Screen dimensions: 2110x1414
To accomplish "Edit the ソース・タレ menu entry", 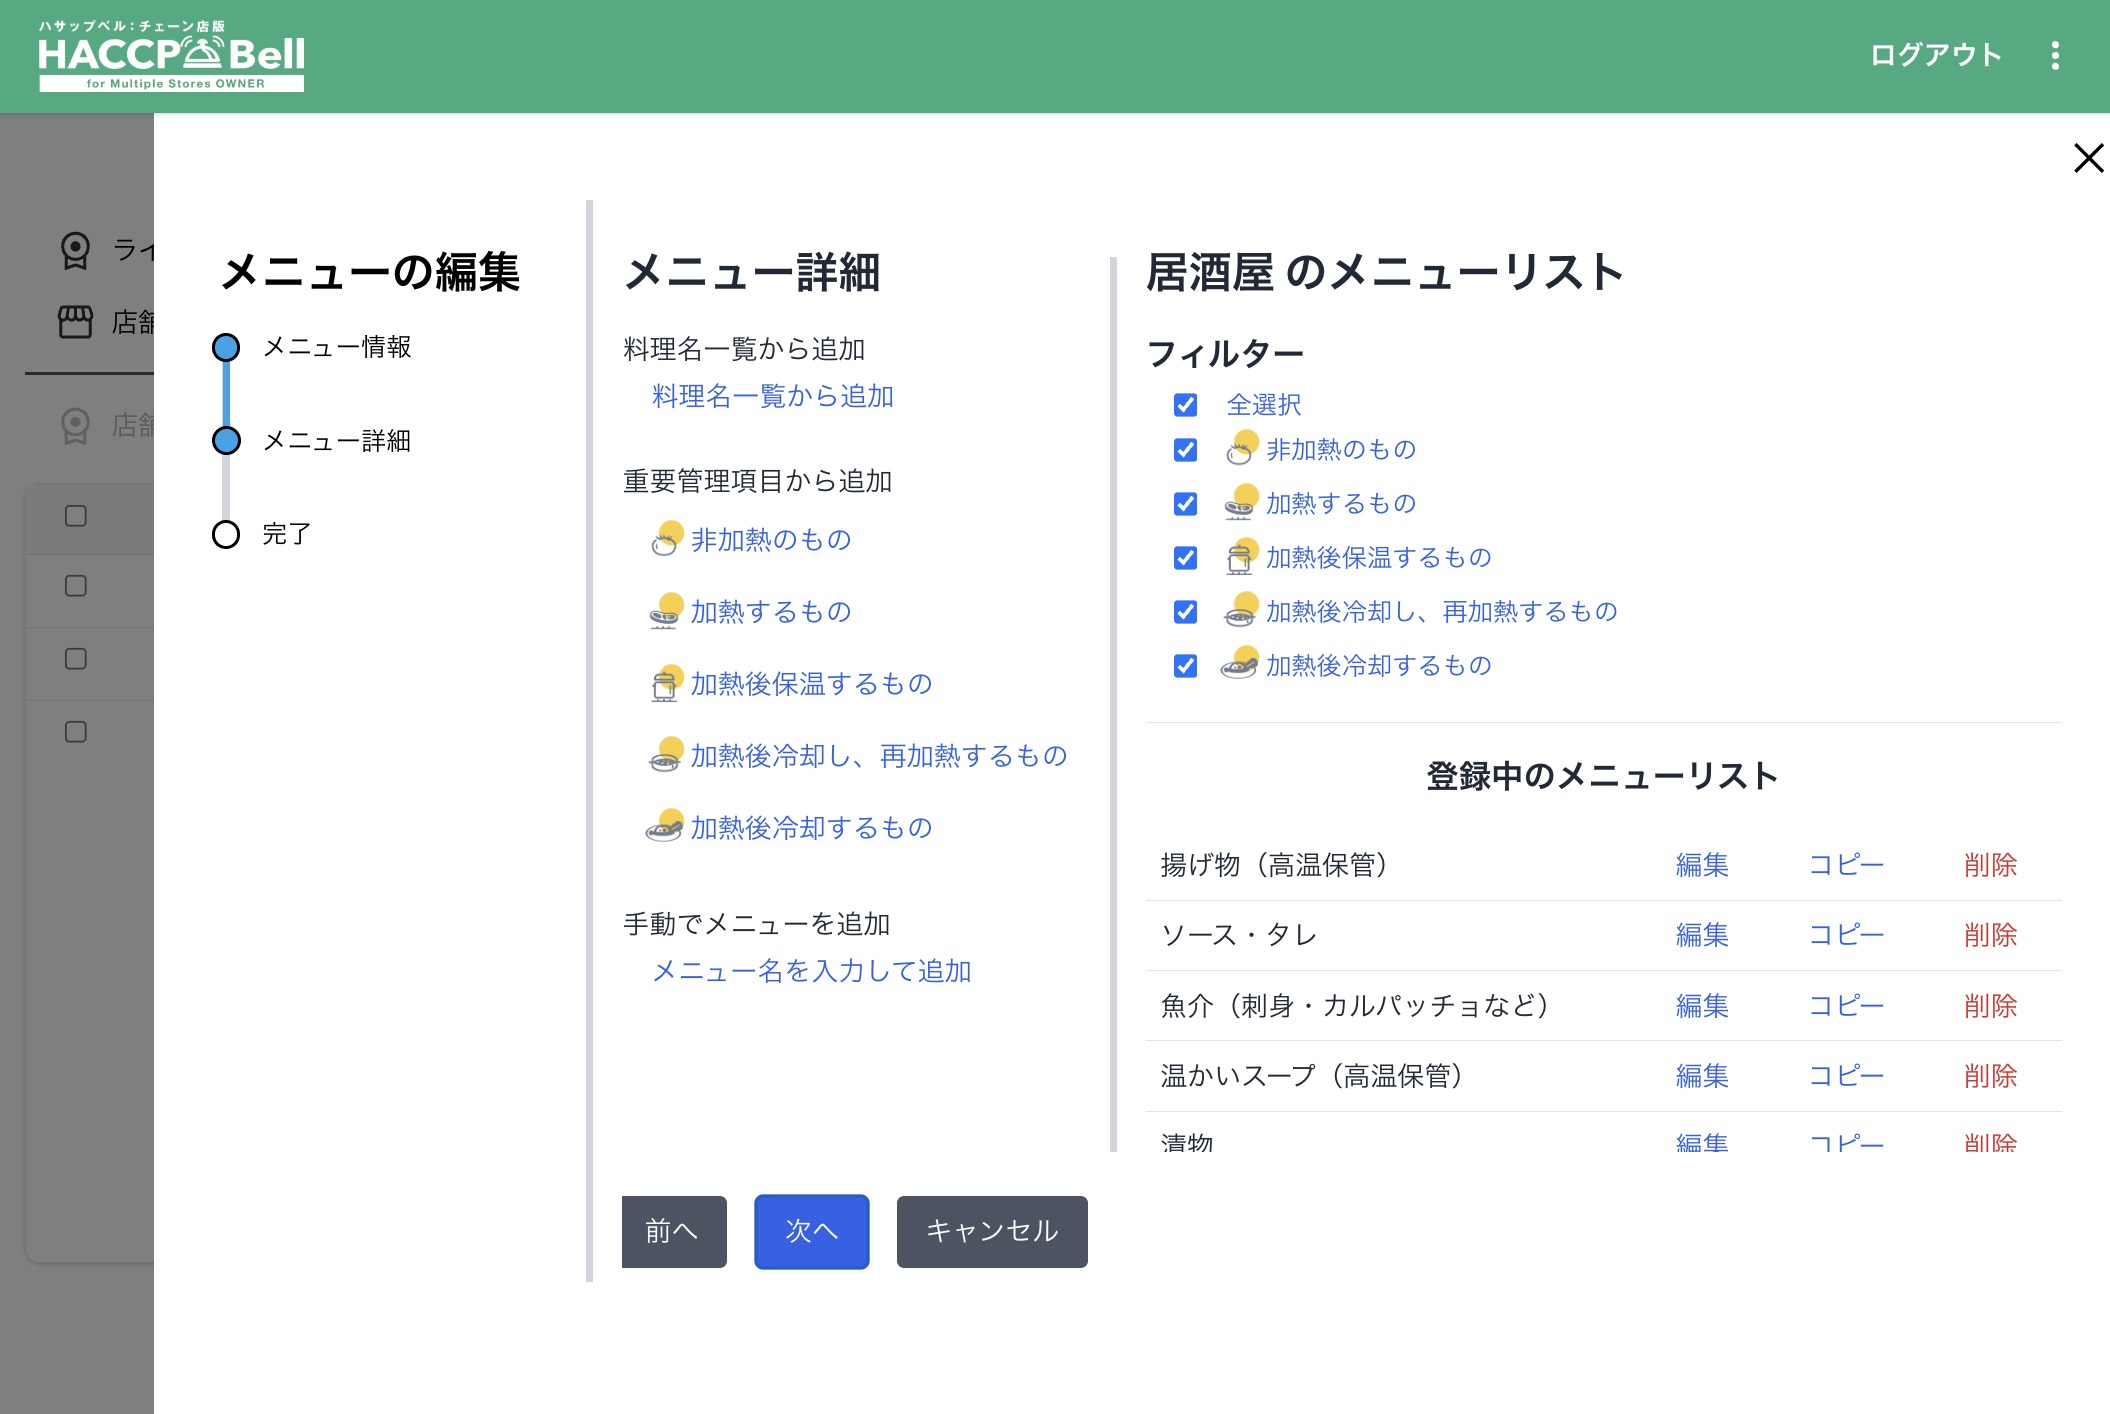I will click(x=1701, y=935).
